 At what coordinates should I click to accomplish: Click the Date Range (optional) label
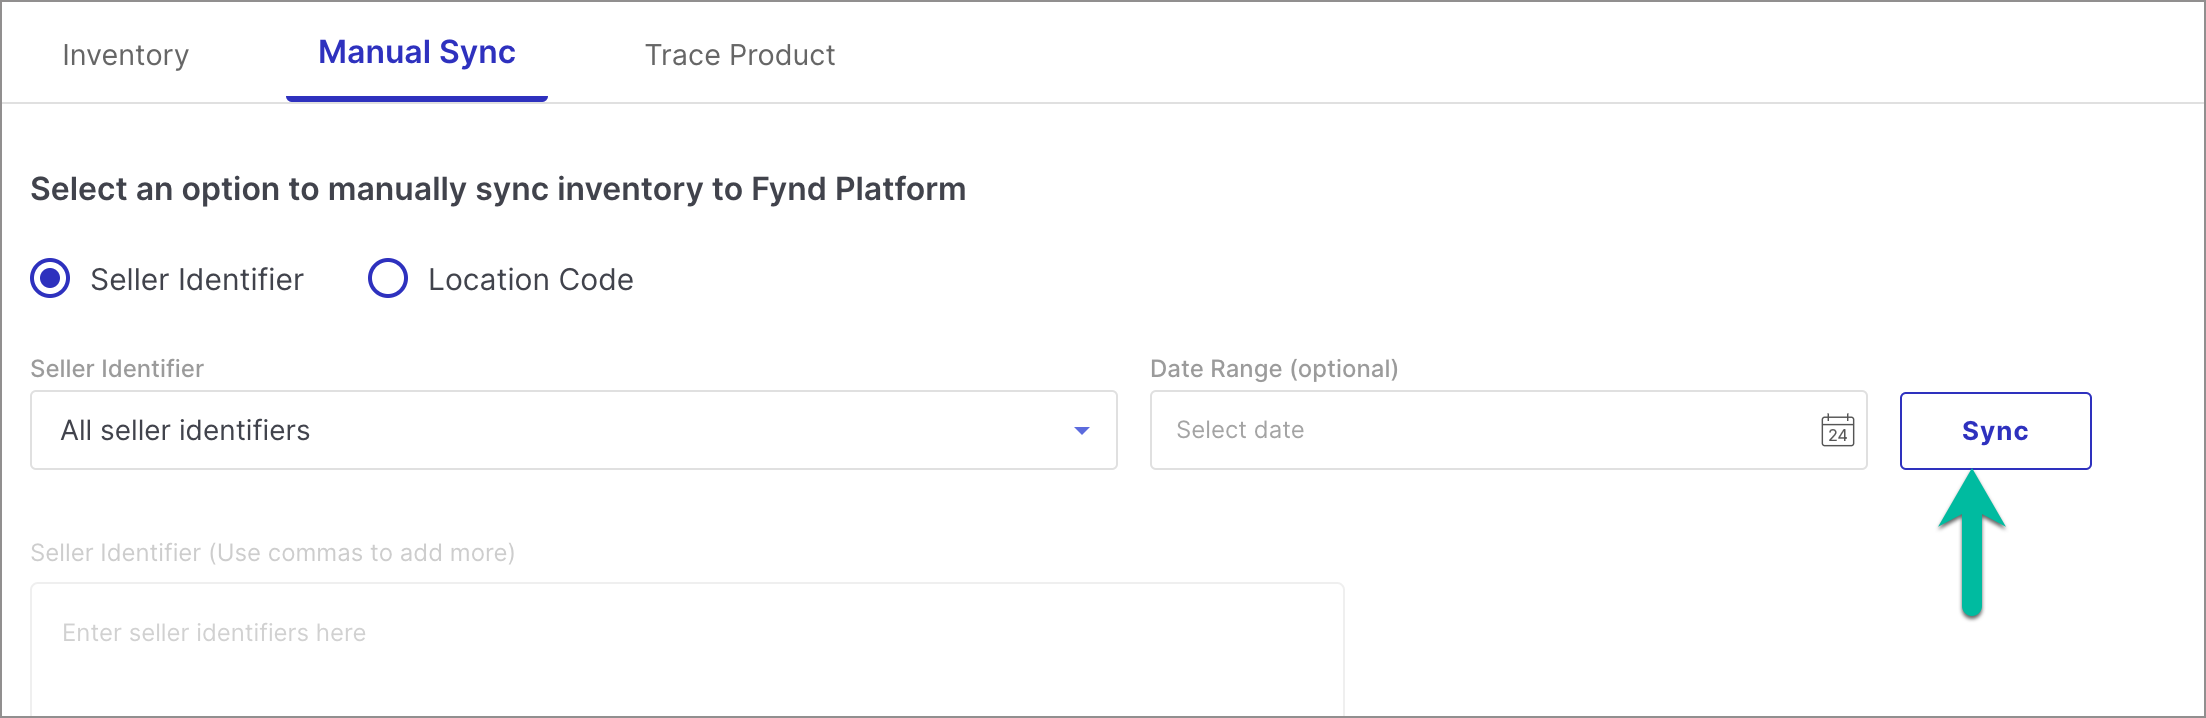point(1274,369)
